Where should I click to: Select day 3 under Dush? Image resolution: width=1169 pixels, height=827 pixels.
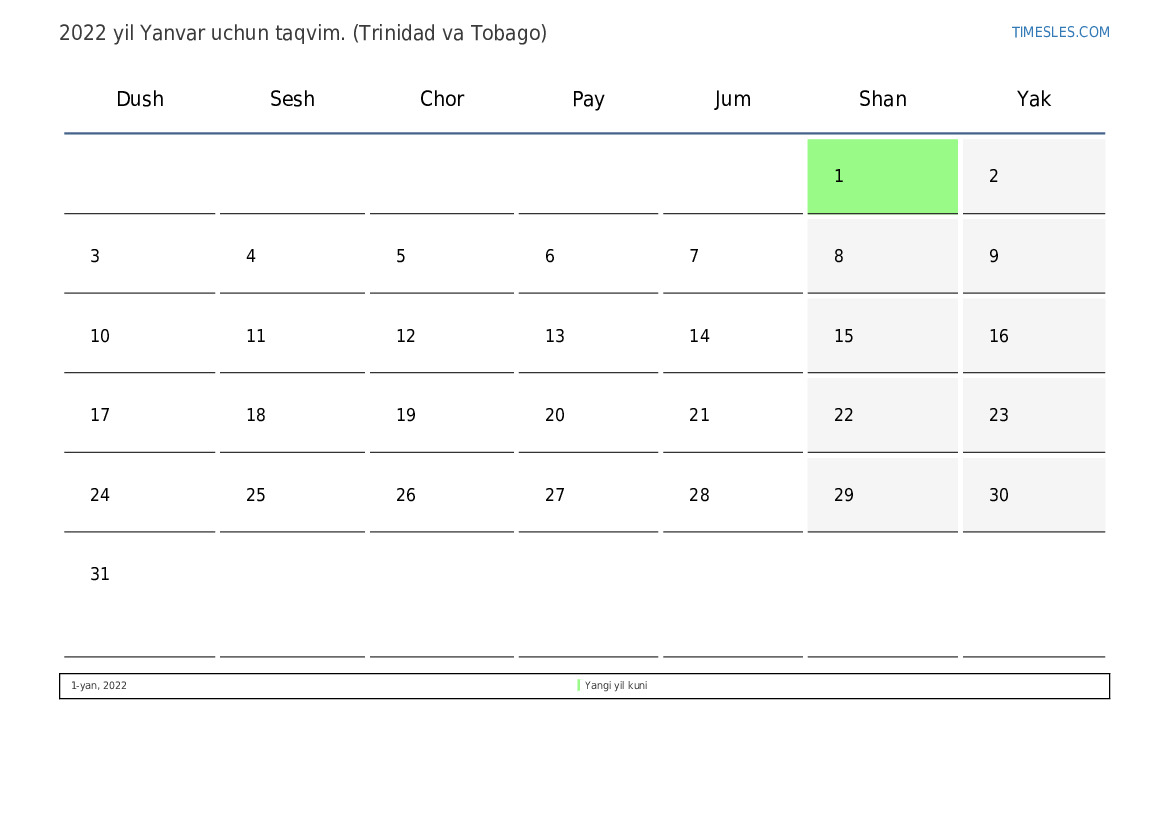coord(139,256)
